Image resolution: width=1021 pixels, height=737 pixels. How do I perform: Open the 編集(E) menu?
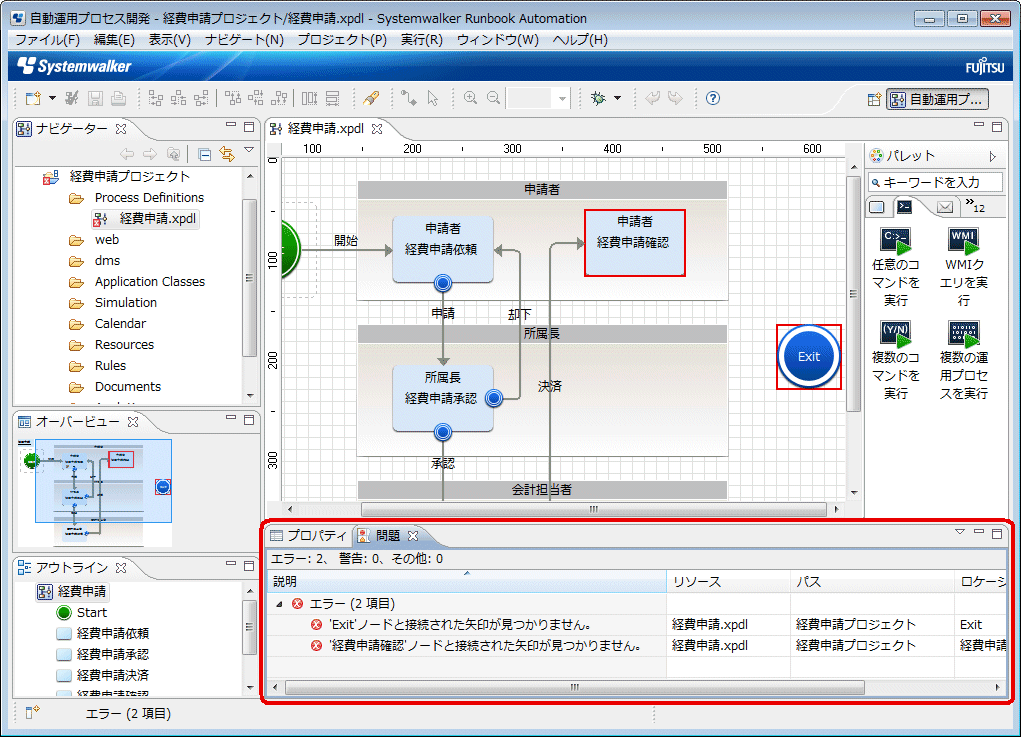click(x=114, y=40)
